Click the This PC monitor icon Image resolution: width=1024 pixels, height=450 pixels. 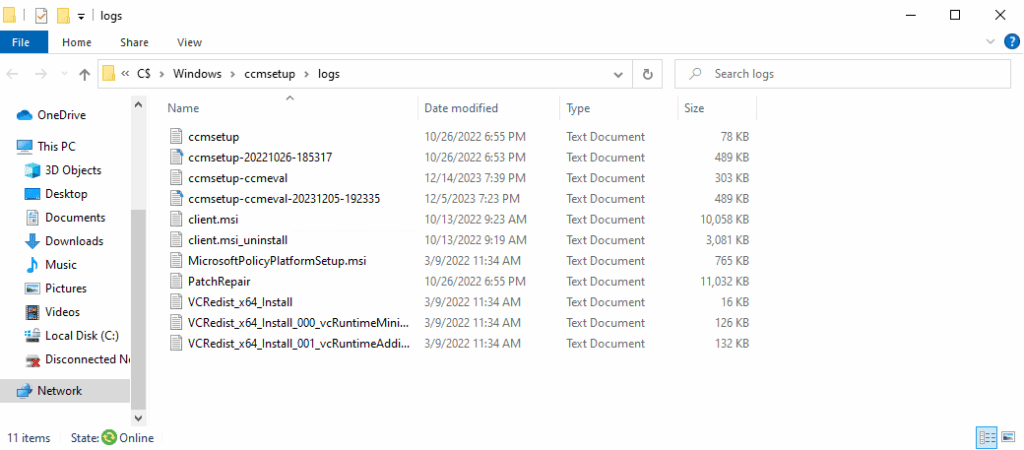coord(24,146)
